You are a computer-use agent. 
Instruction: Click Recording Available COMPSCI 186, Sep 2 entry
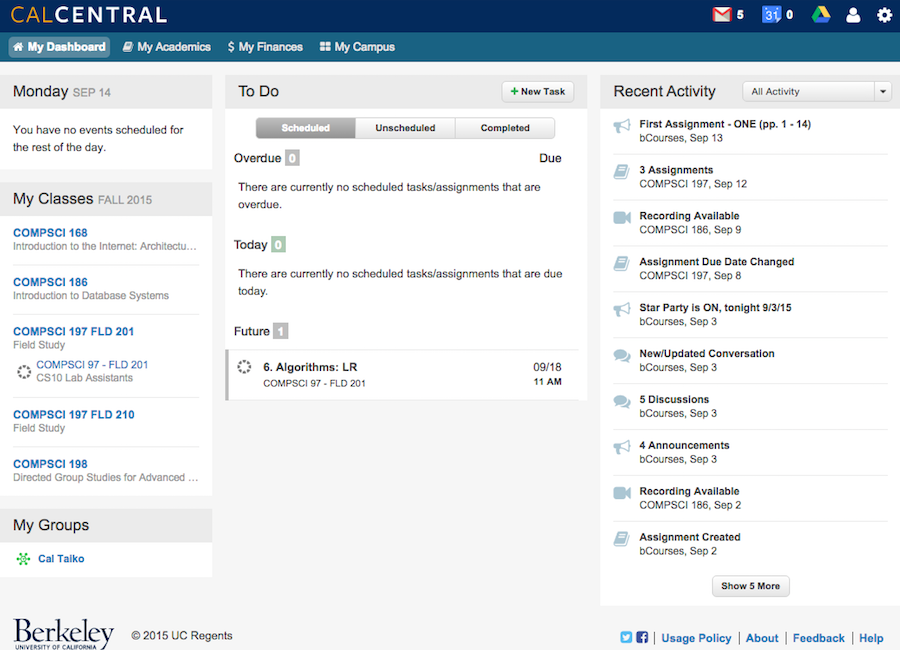pos(751,498)
